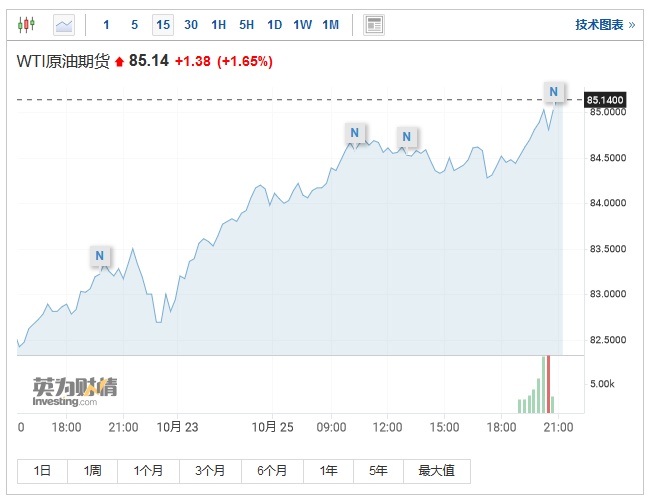The width and height of the screenshot is (649, 502).
Task: Click the 85.1400 current price label
Action: coord(606,100)
